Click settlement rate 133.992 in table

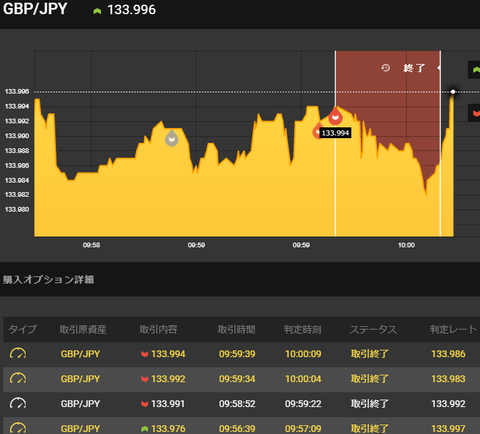[448, 404]
